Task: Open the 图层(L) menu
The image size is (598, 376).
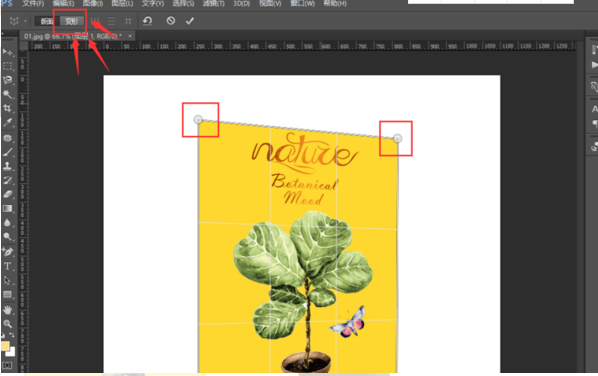Action: (x=122, y=3)
